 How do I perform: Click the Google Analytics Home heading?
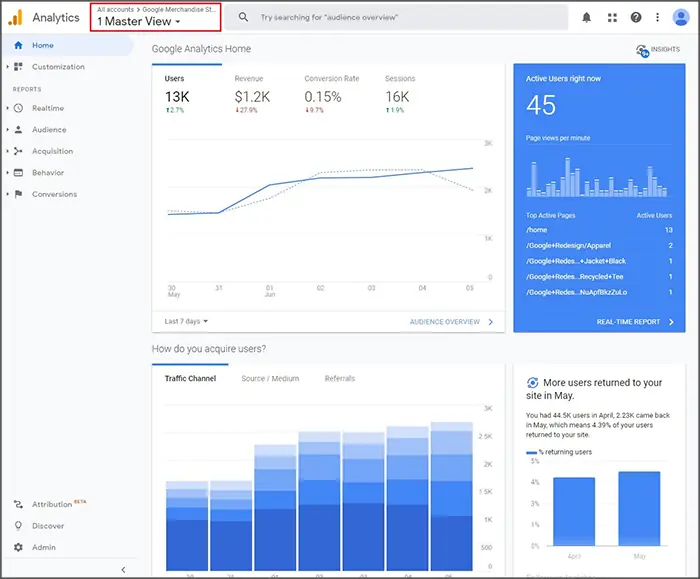pyautogui.click(x=201, y=49)
